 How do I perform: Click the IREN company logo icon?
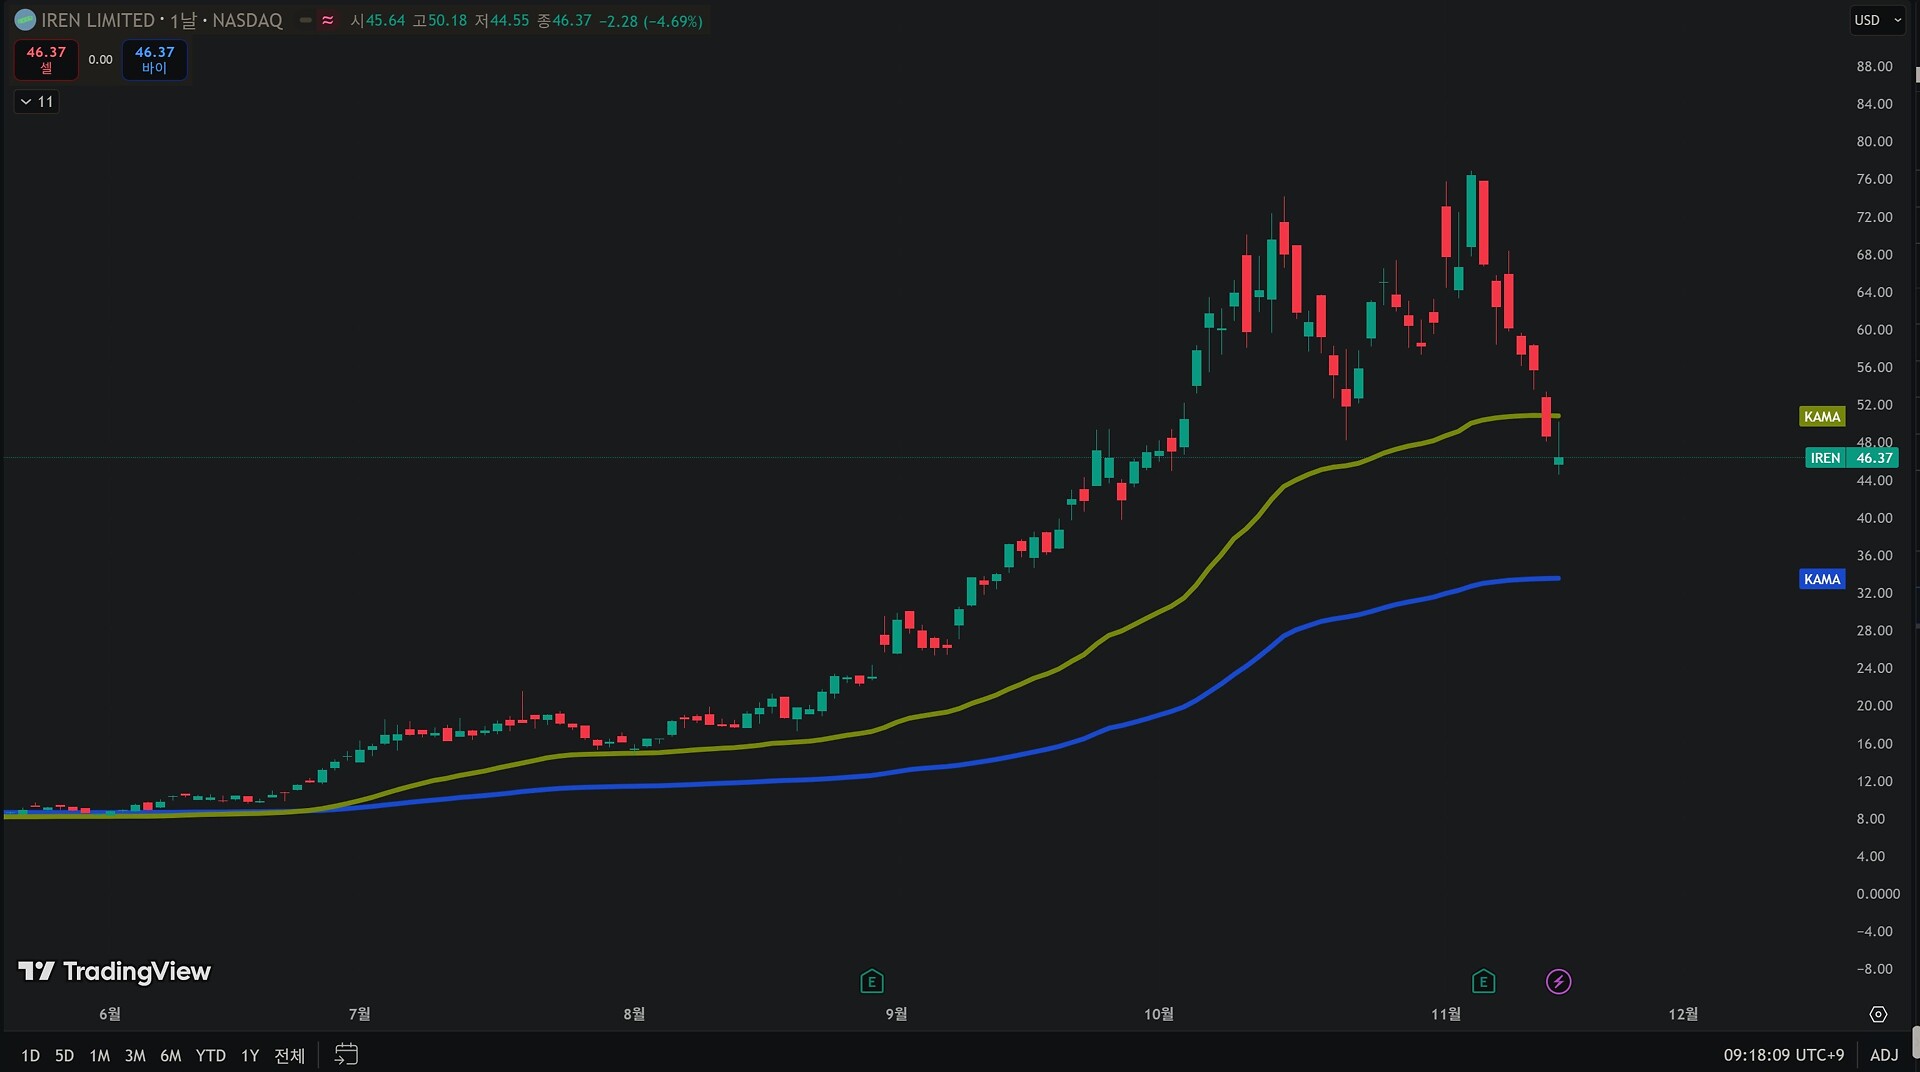(x=25, y=20)
